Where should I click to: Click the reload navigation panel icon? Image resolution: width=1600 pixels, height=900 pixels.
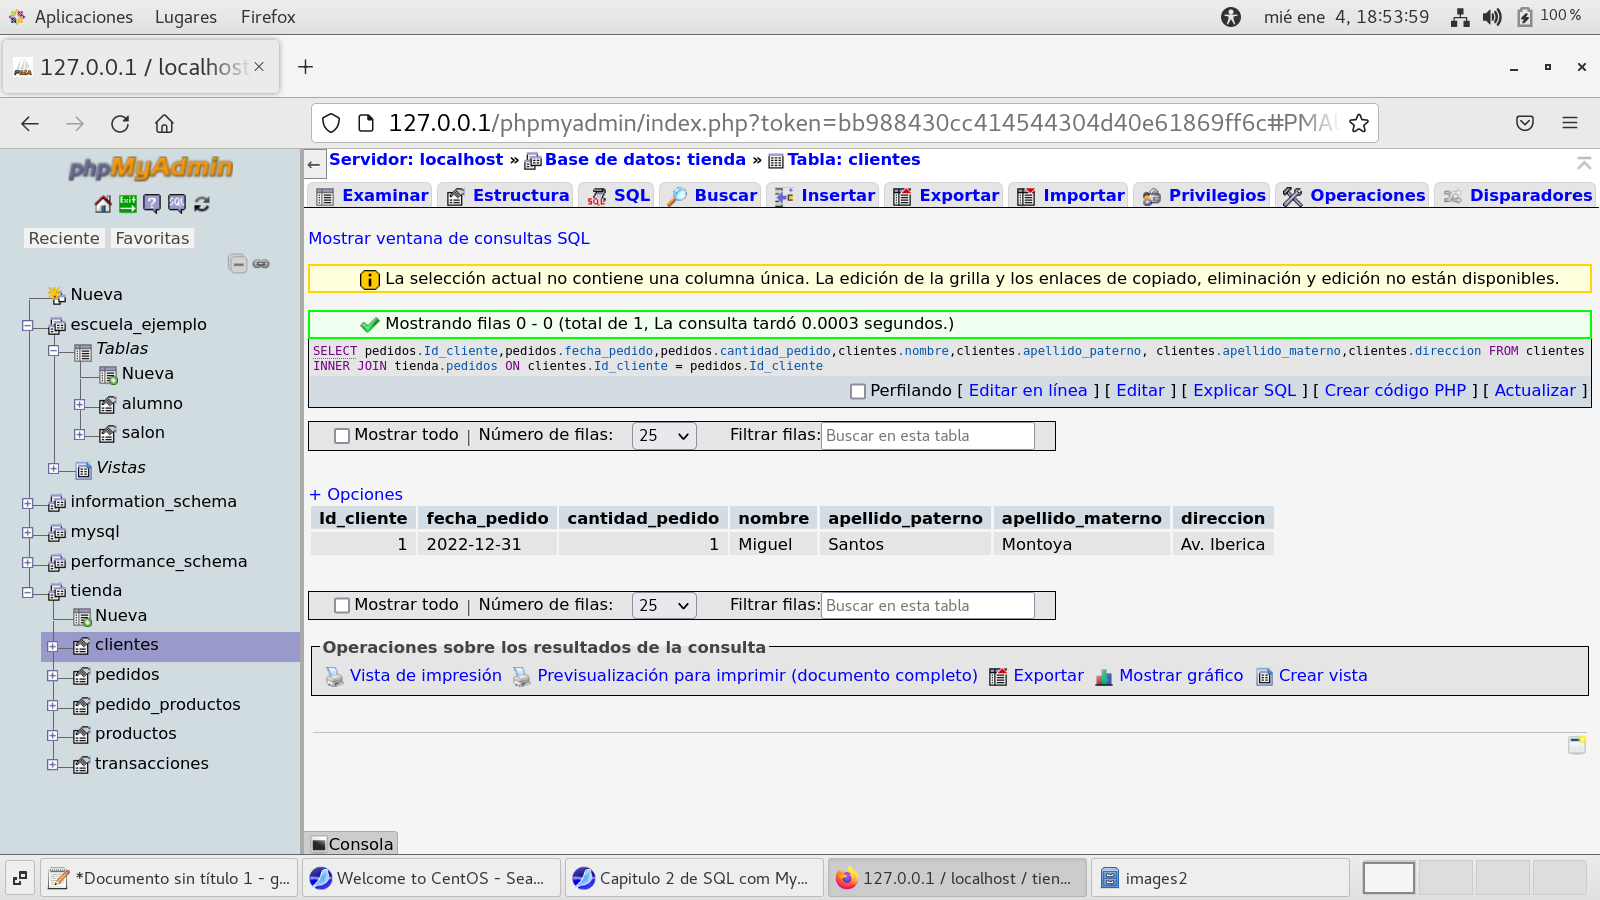[x=202, y=204]
